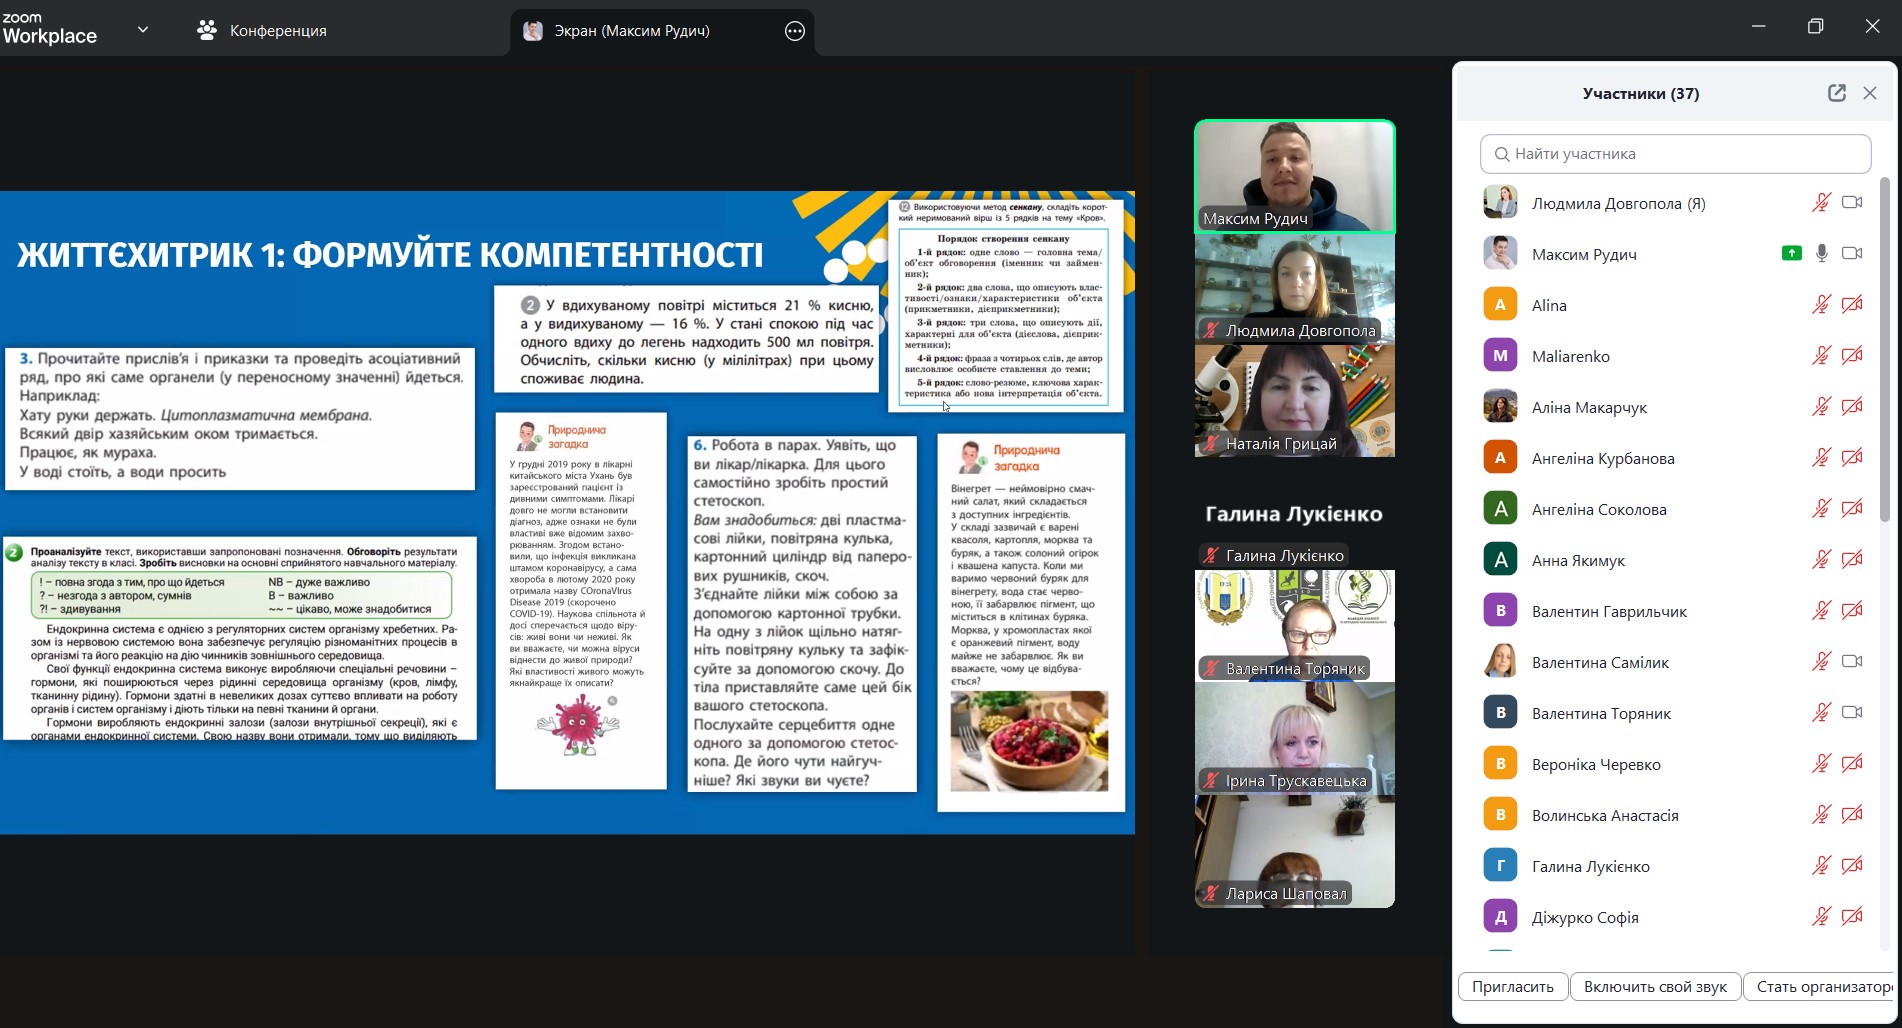Open screen share more options menu
1902x1028 pixels.
(795, 31)
